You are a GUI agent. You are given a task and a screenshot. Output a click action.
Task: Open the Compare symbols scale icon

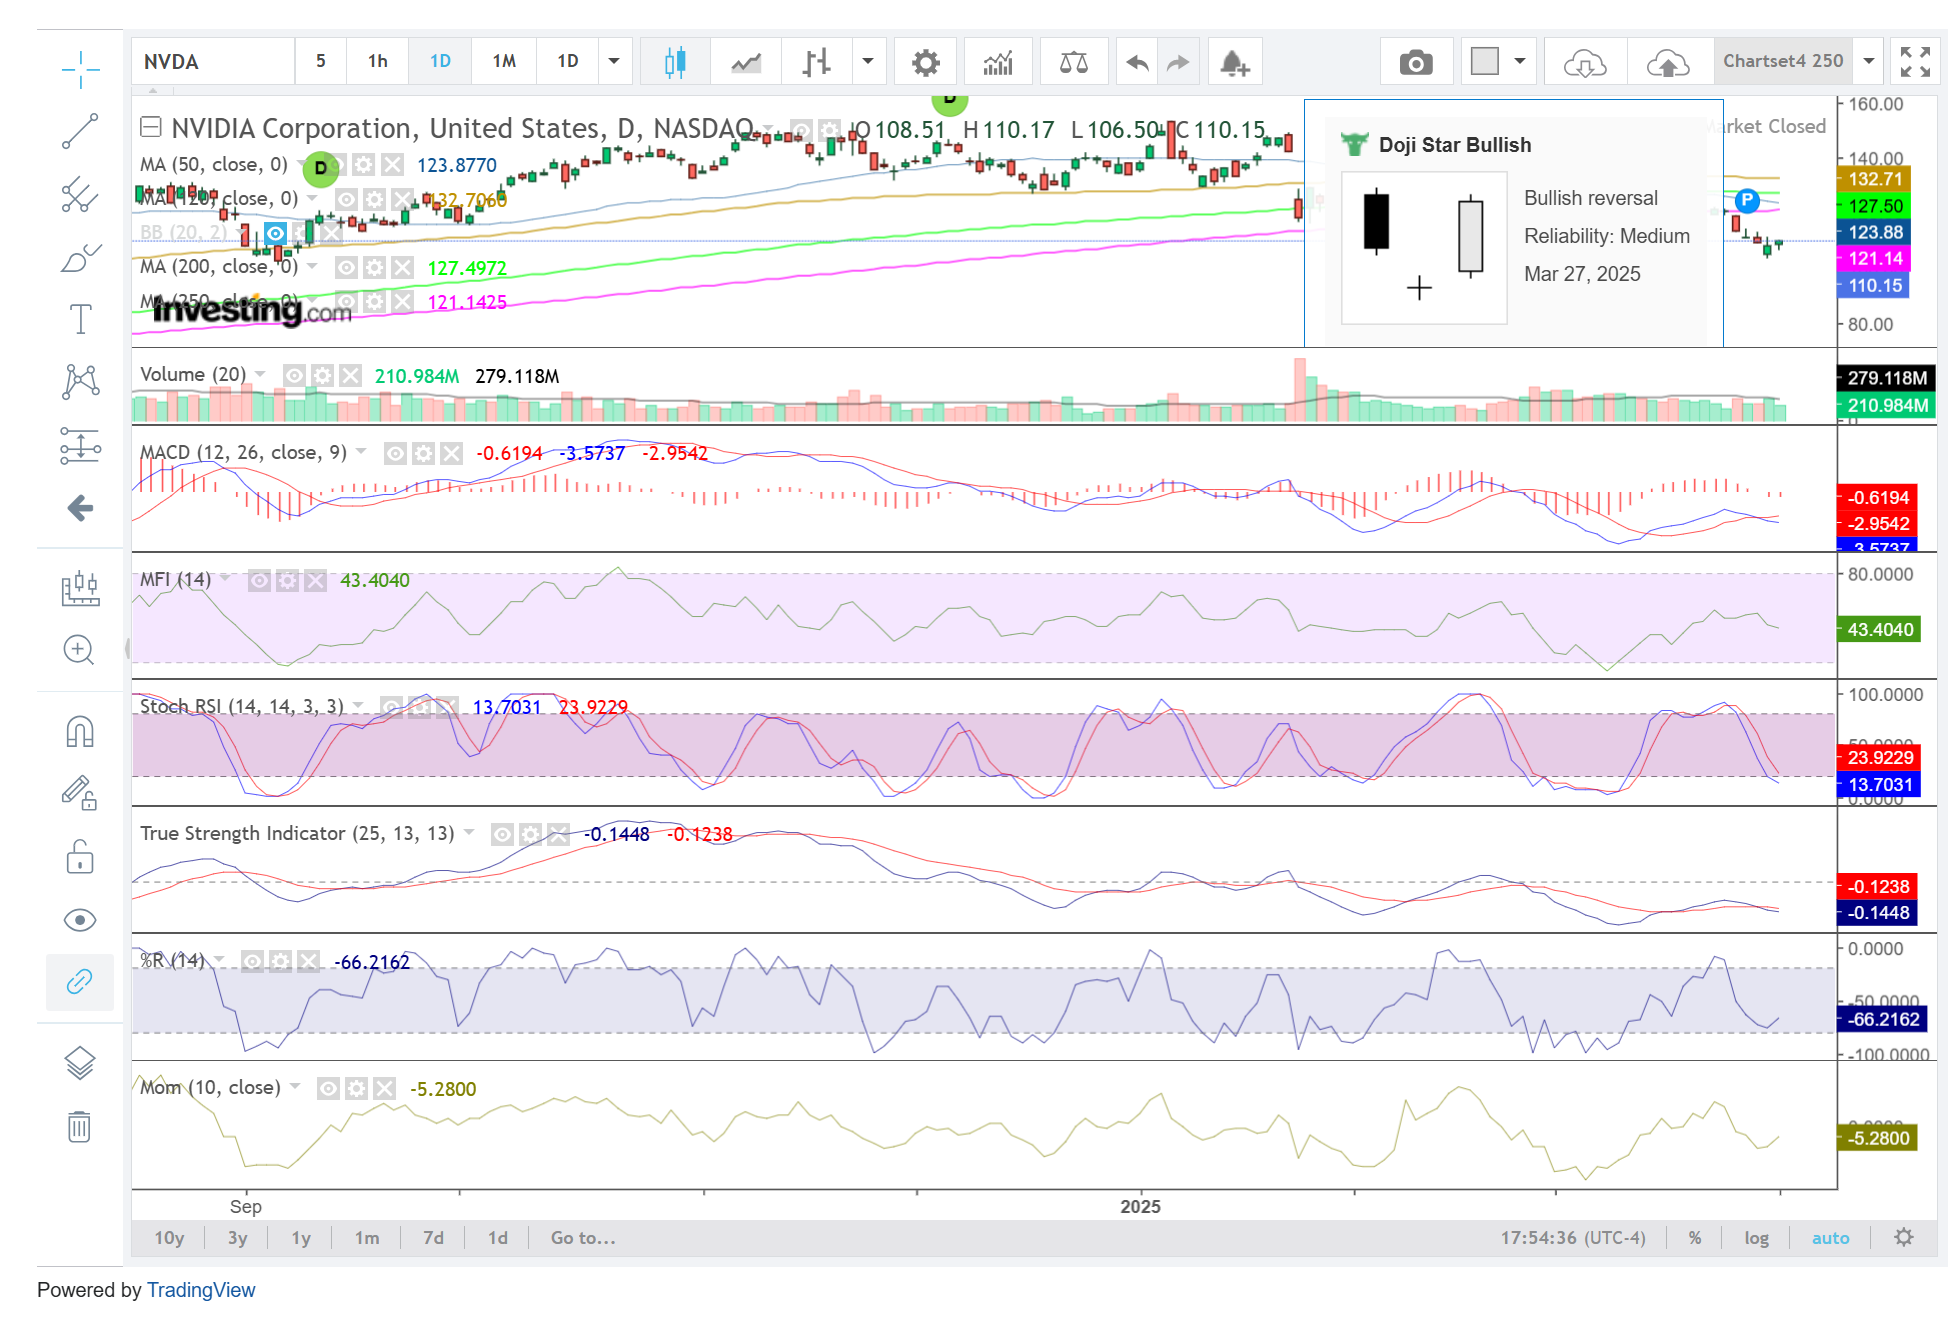point(1073,62)
